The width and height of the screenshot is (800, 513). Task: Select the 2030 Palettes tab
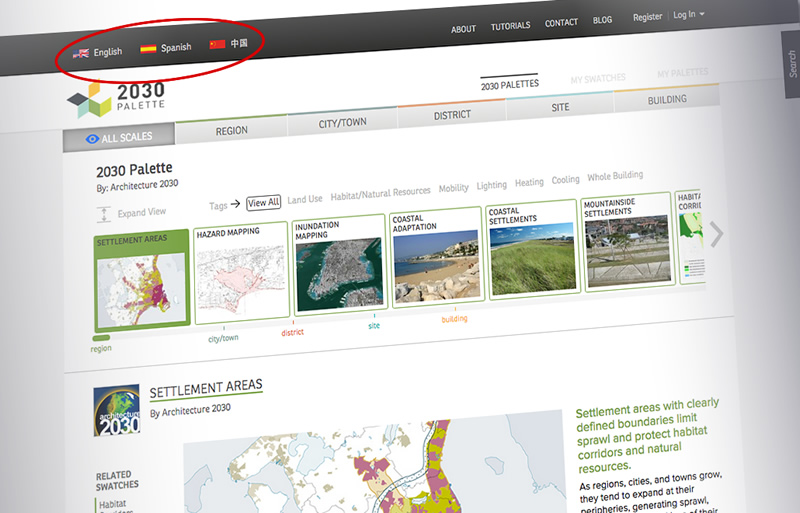click(x=510, y=86)
